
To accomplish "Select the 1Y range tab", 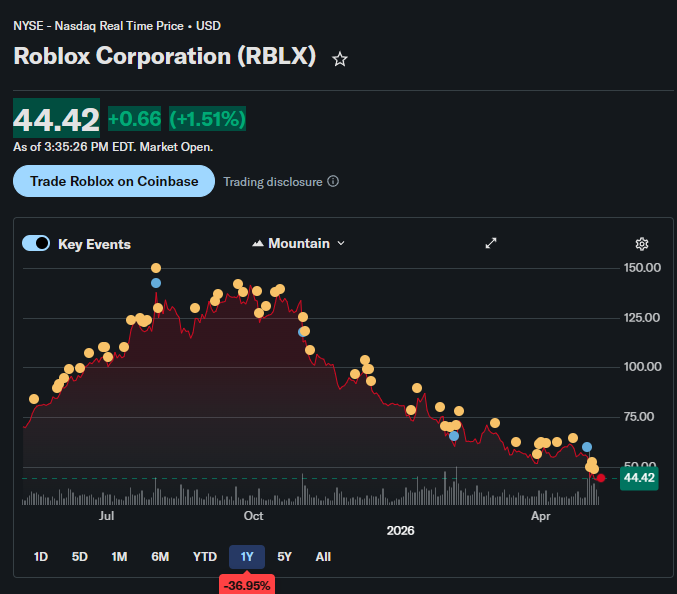I will (x=247, y=557).
